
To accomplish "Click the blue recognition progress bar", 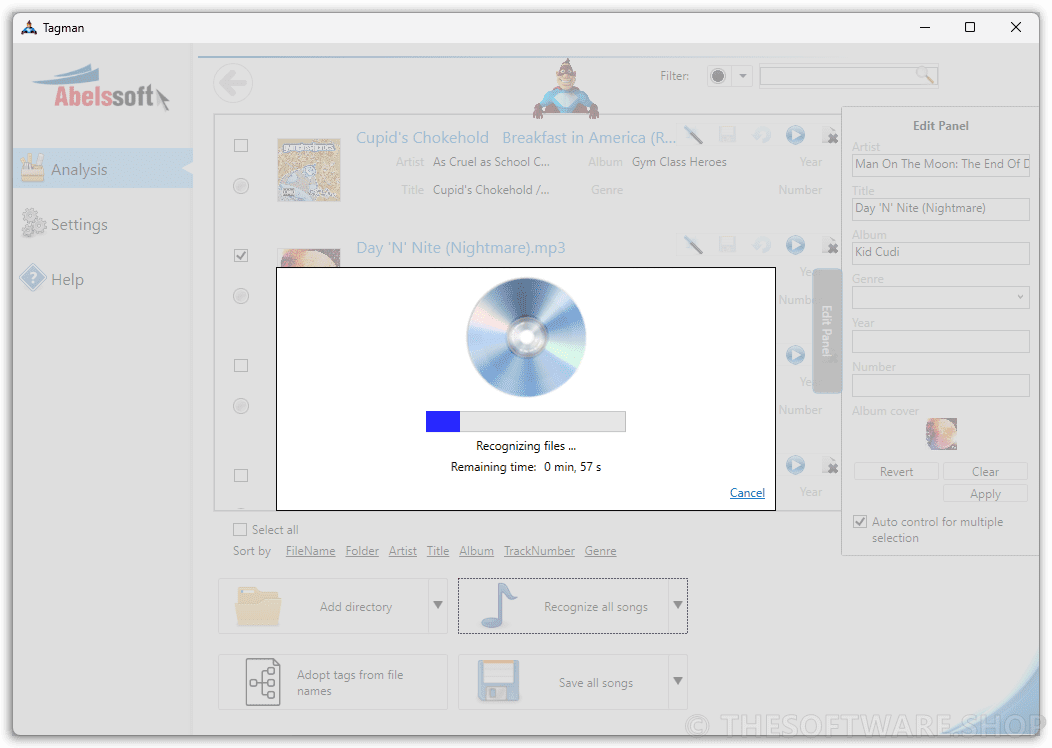I will coord(525,421).
